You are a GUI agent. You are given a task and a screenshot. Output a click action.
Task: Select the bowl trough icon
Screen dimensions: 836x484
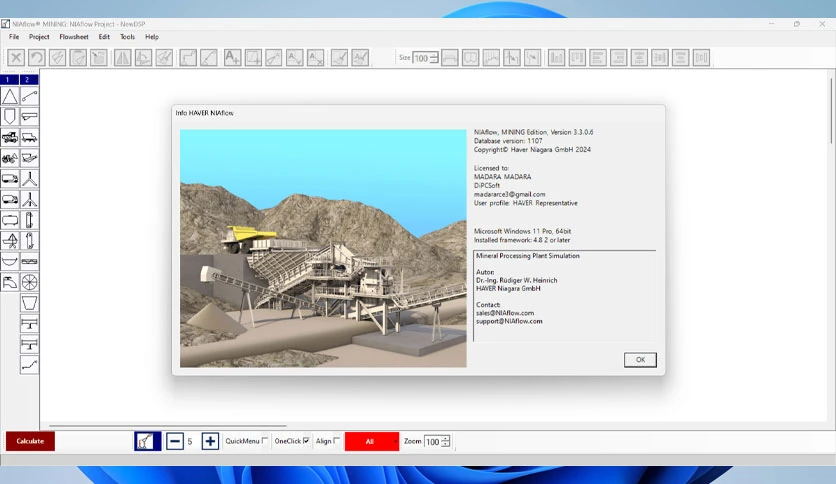click(x=10, y=261)
